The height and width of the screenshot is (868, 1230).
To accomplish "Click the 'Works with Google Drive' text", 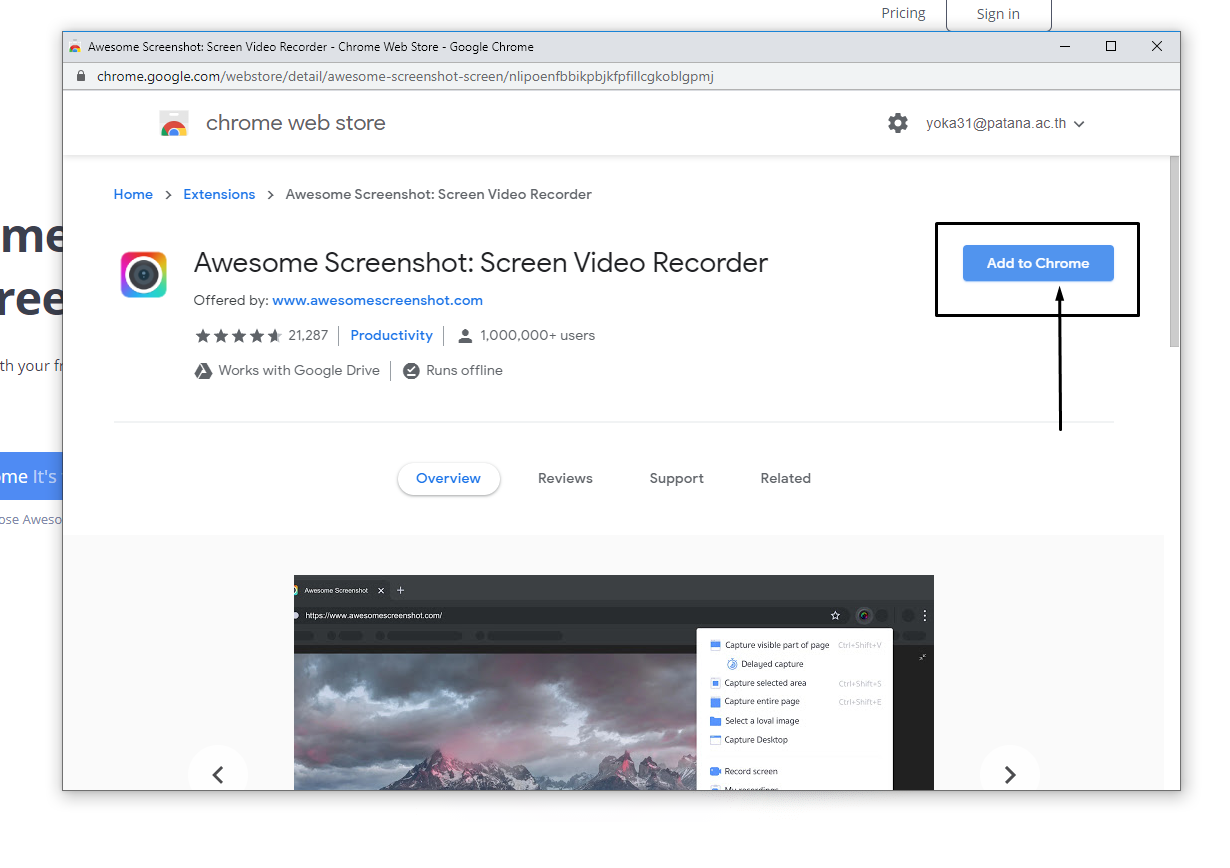I will pos(299,370).
